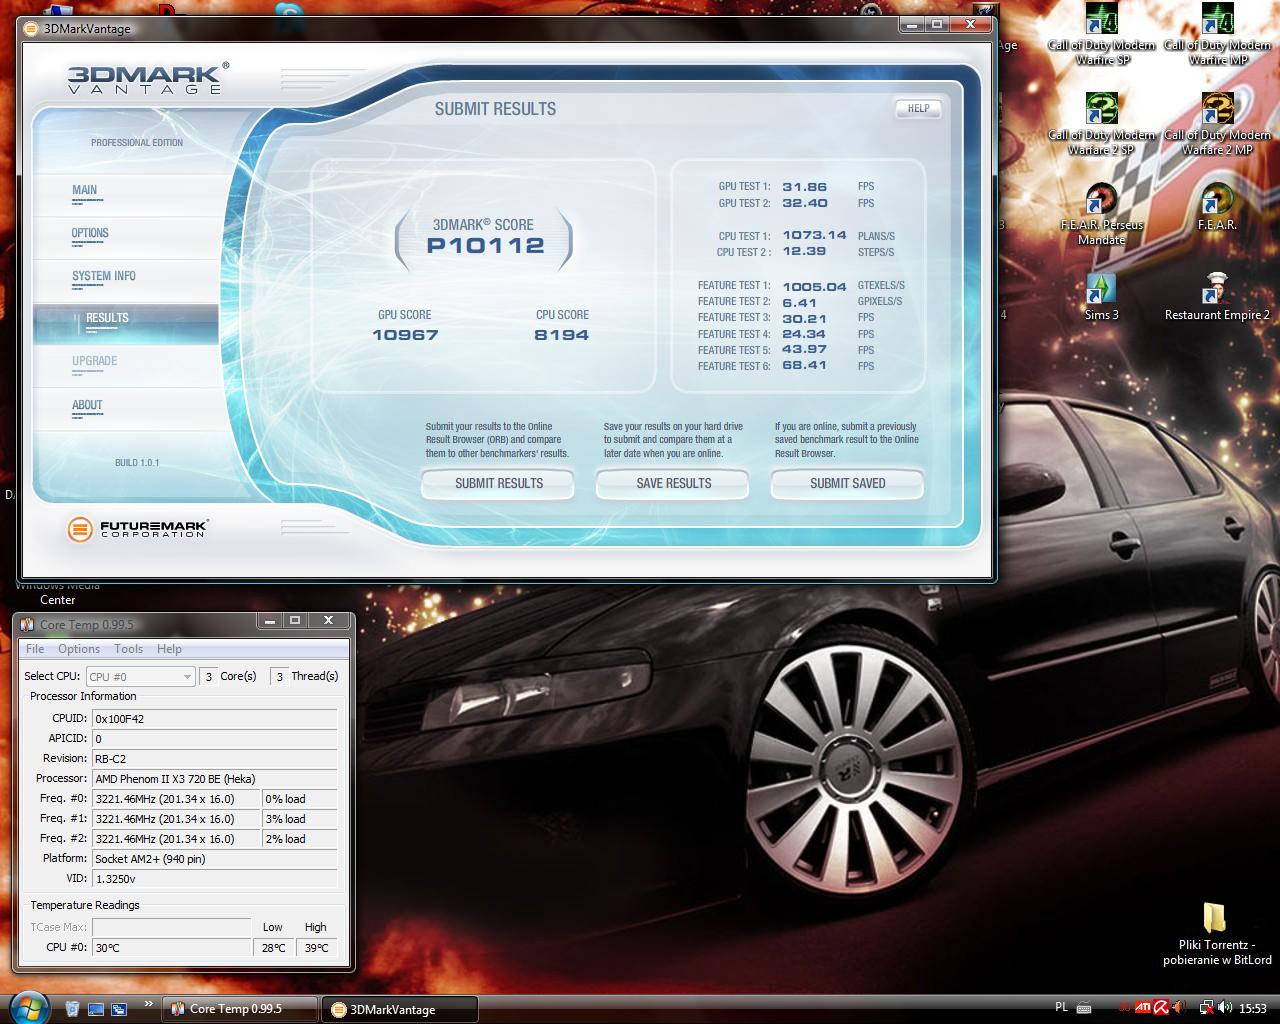The width and height of the screenshot is (1280, 1024).
Task: Expand the Quick Launch overflow chevron
Action: [149, 1003]
